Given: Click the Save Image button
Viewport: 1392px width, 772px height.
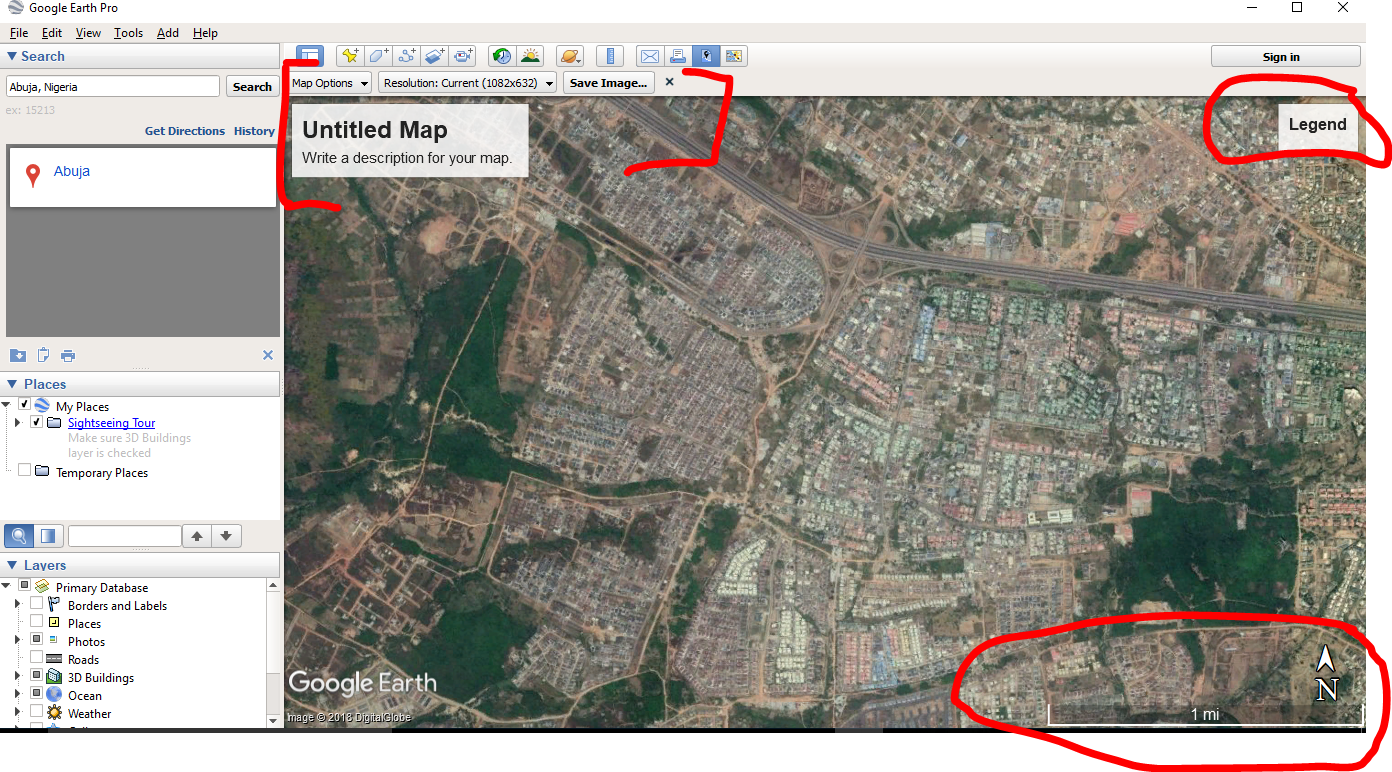Looking at the screenshot, I should 608,83.
